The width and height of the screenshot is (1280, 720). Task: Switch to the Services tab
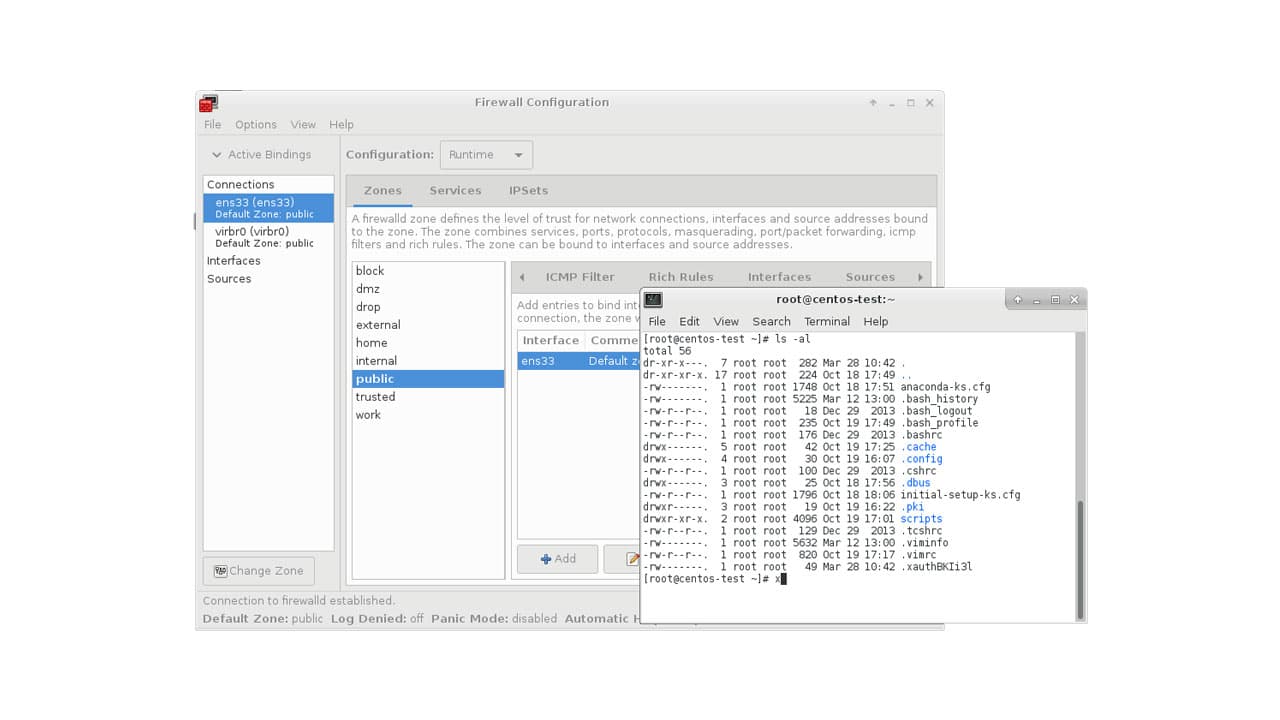coord(456,190)
